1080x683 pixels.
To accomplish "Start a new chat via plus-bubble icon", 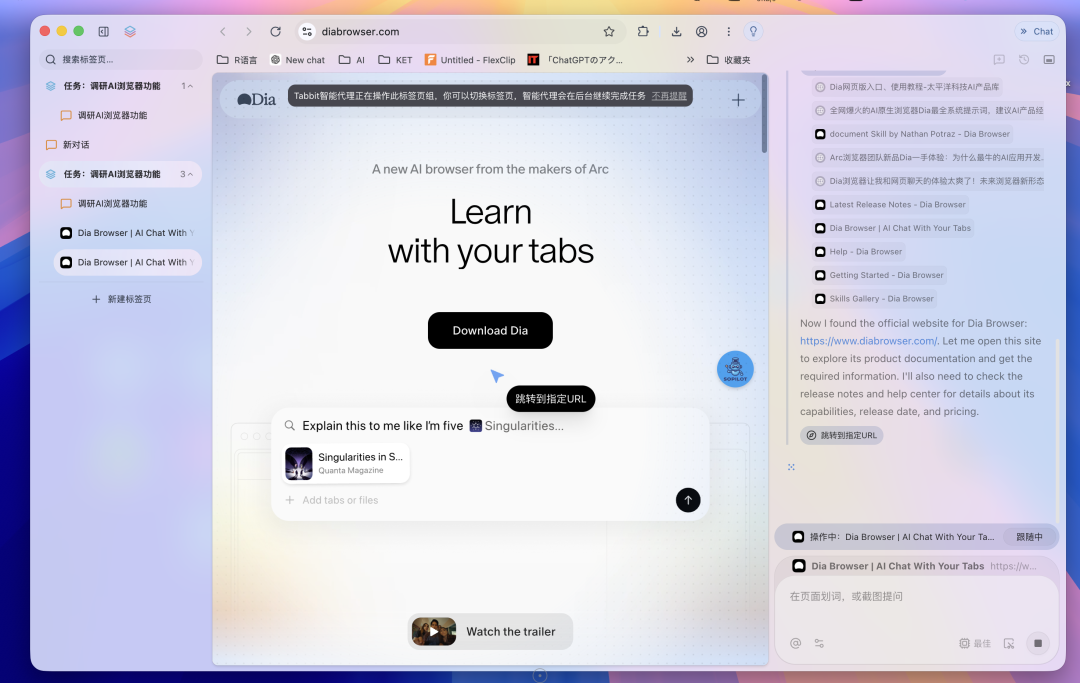I will [999, 60].
